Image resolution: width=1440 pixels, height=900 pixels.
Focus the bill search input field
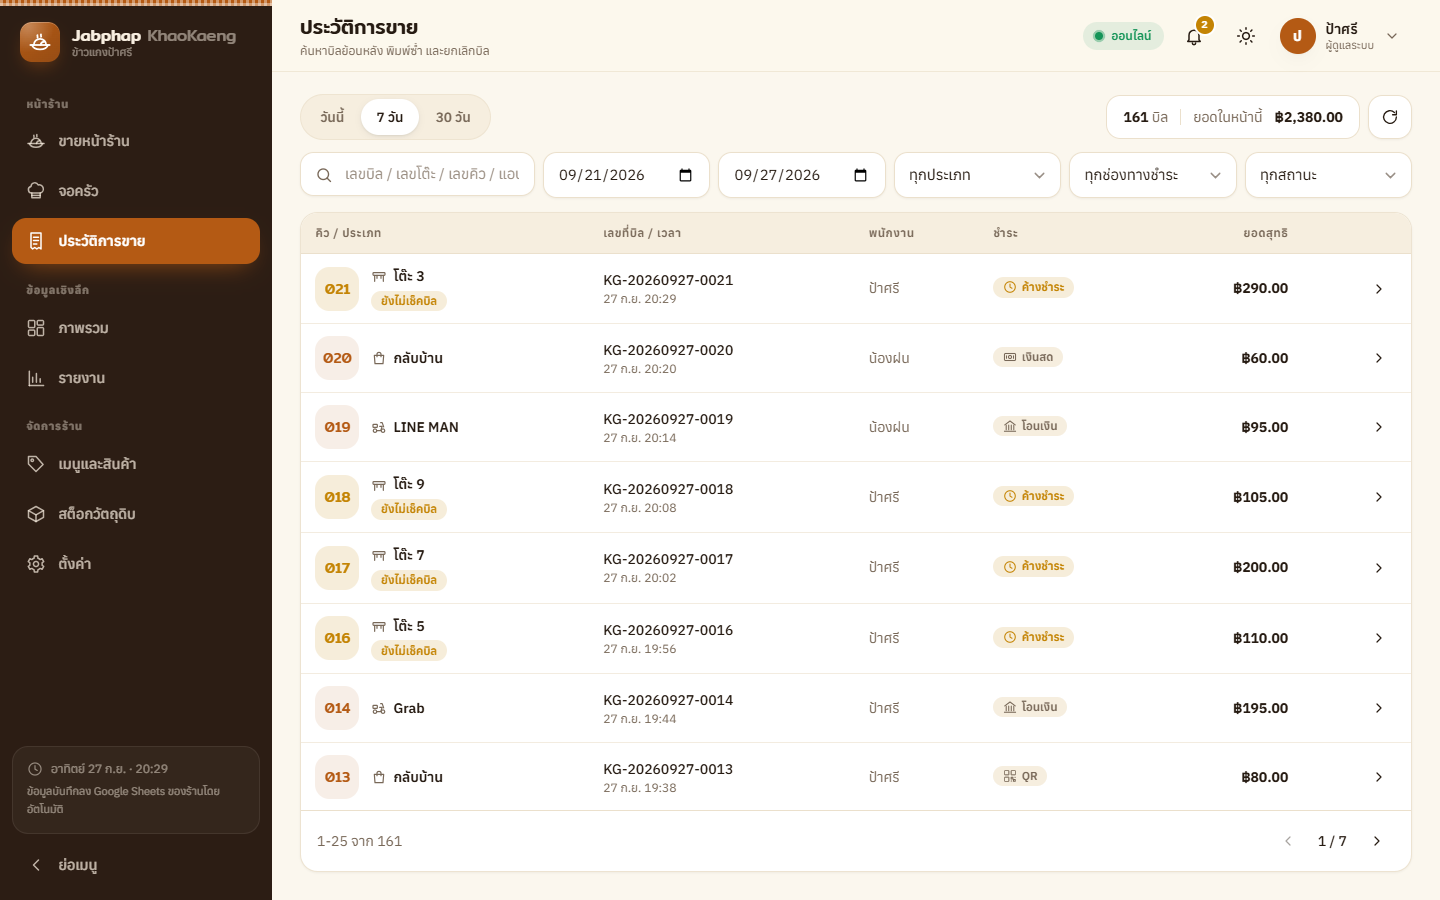click(x=417, y=175)
